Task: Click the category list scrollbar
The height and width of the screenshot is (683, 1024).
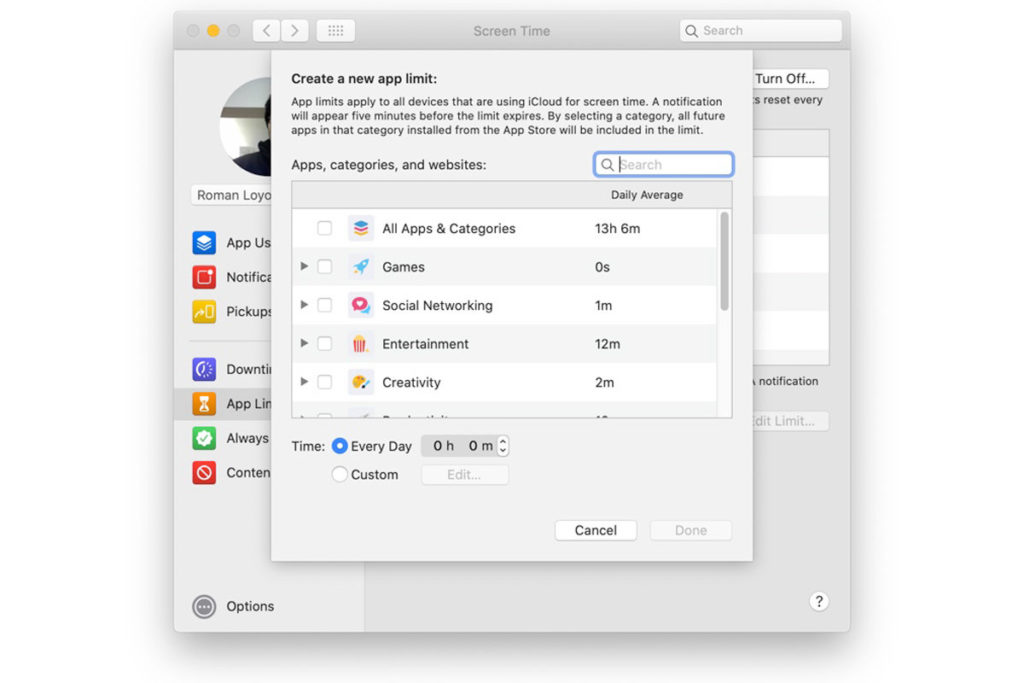Action: click(x=724, y=261)
